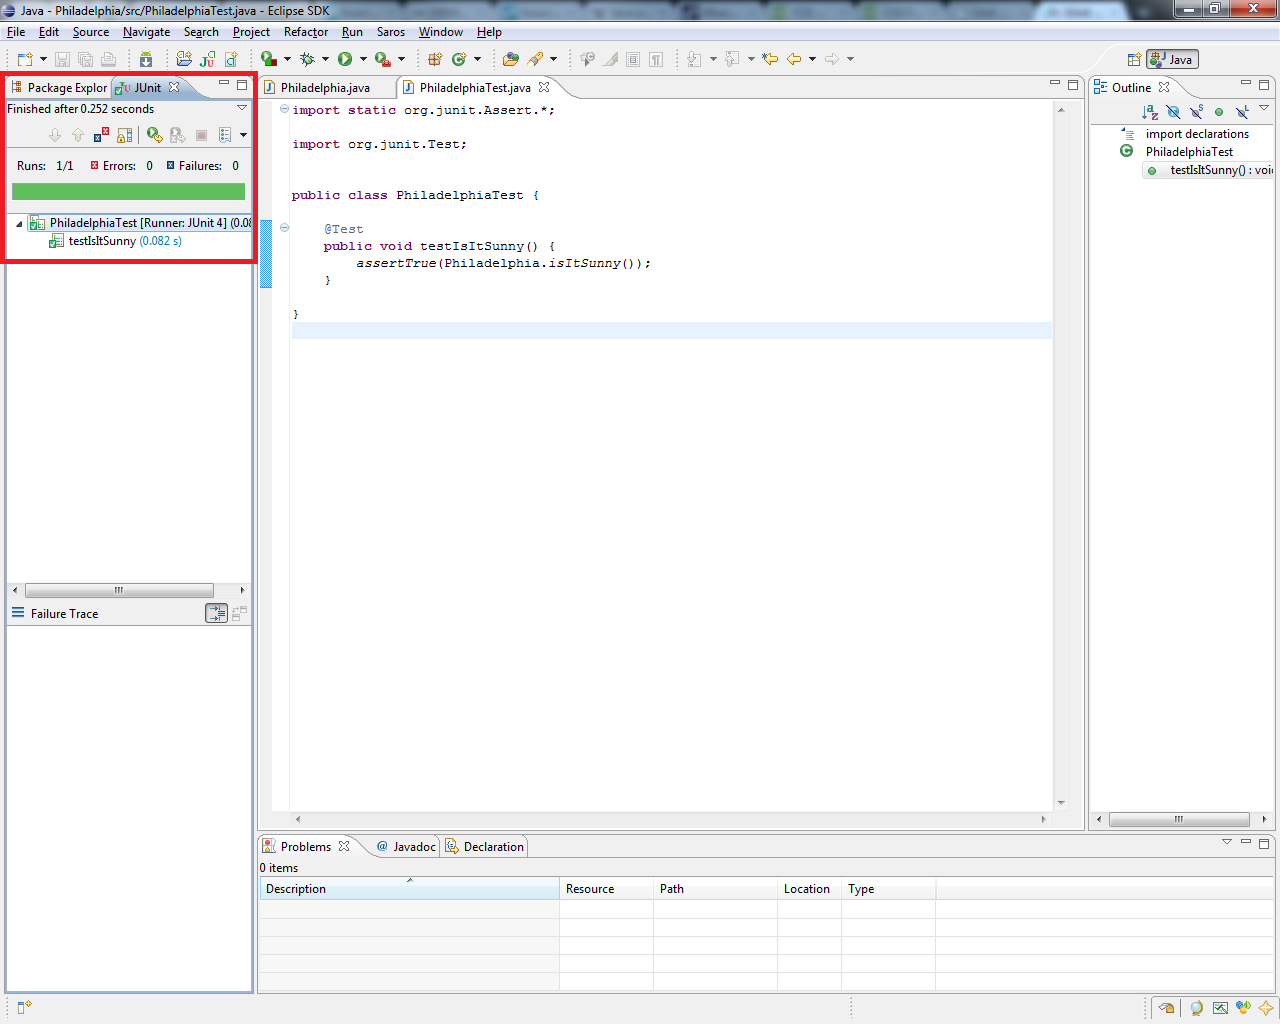The width and height of the screenshot is (1280, 1024).
Task: Select testIsItSunny in the JUnit results
Action: (x=102, y=241)
